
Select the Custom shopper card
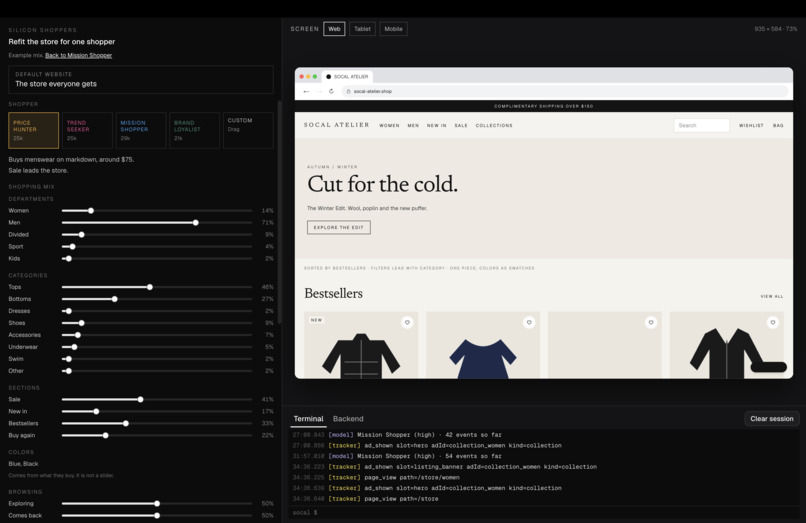tap(248, 131)
